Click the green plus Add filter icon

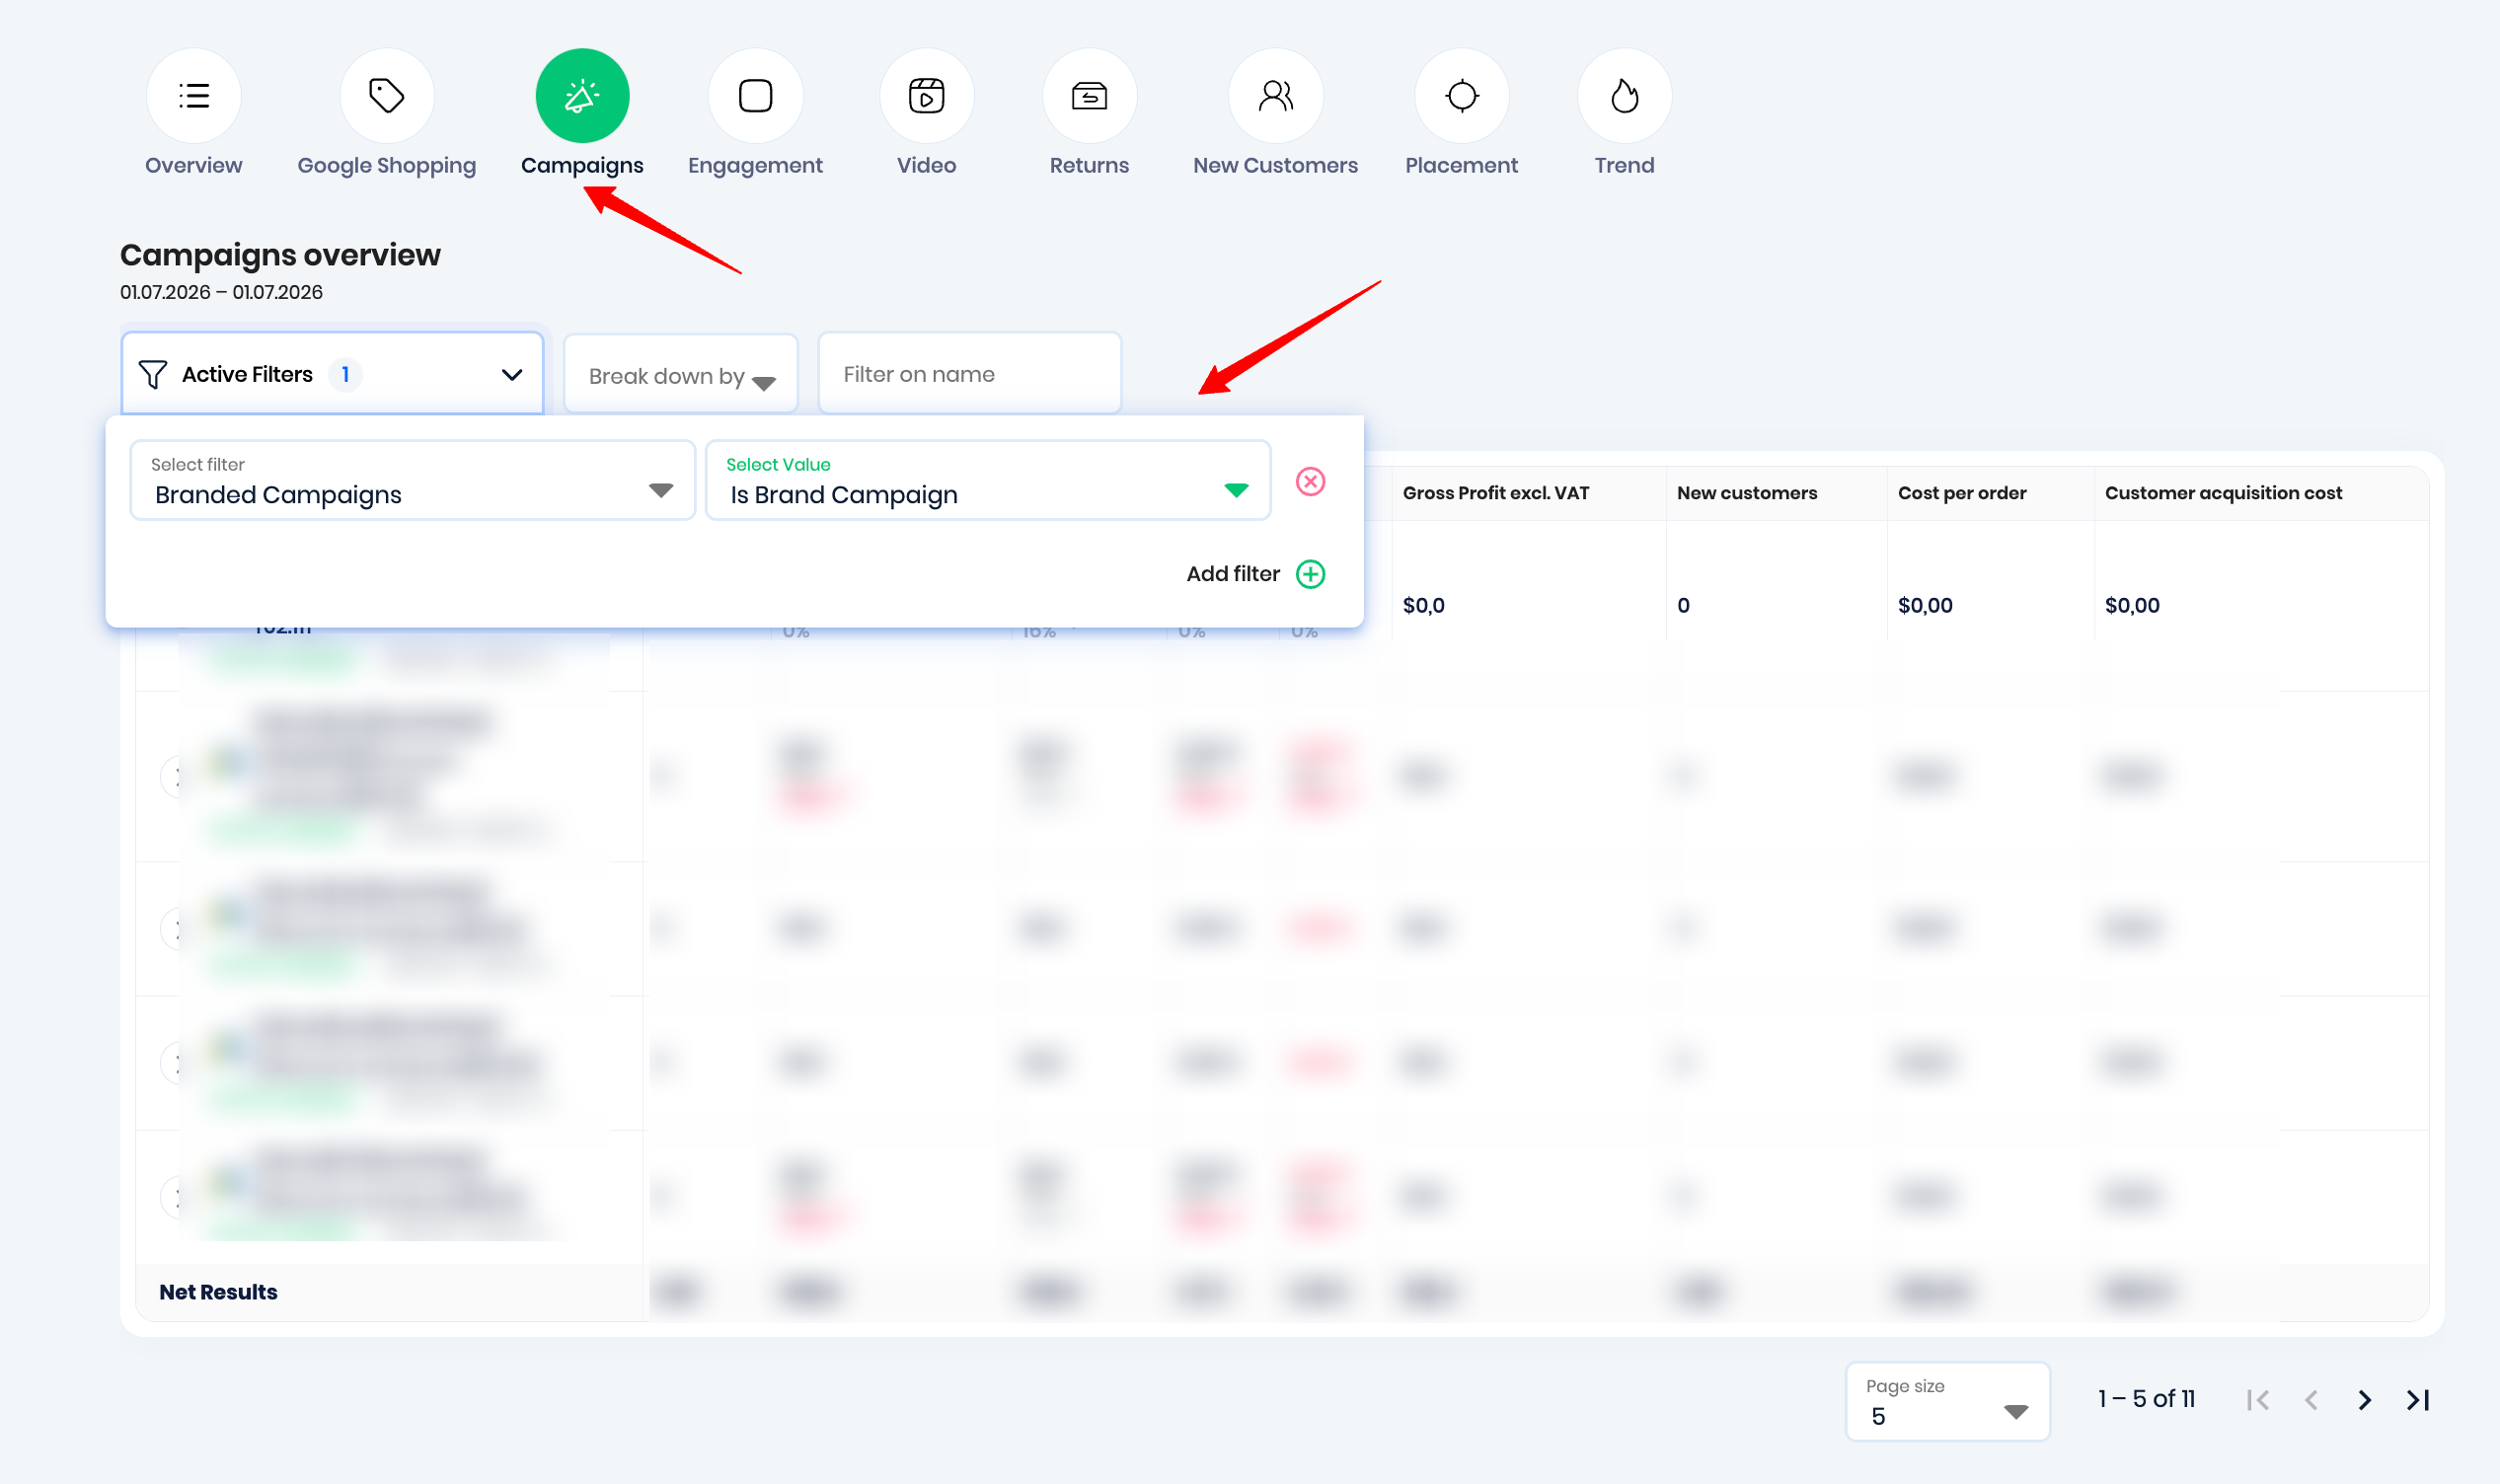[1310, 574]
